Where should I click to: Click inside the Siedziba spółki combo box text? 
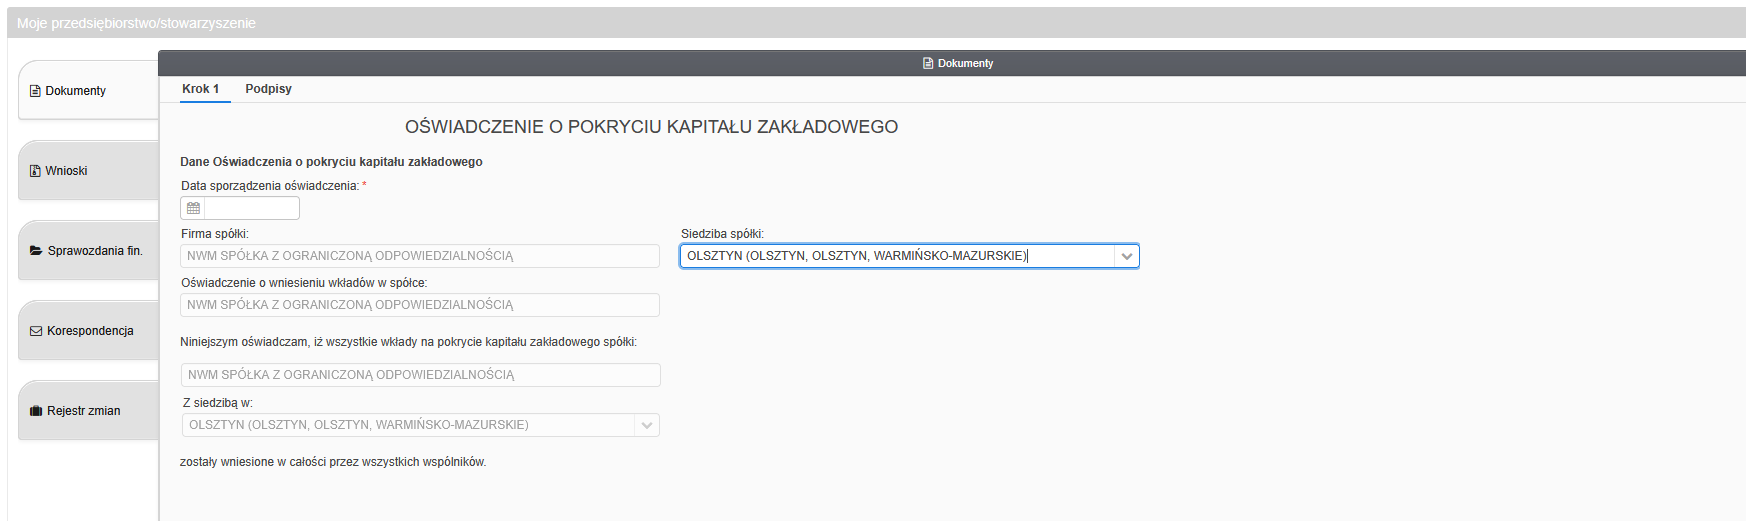click(898, 256)
